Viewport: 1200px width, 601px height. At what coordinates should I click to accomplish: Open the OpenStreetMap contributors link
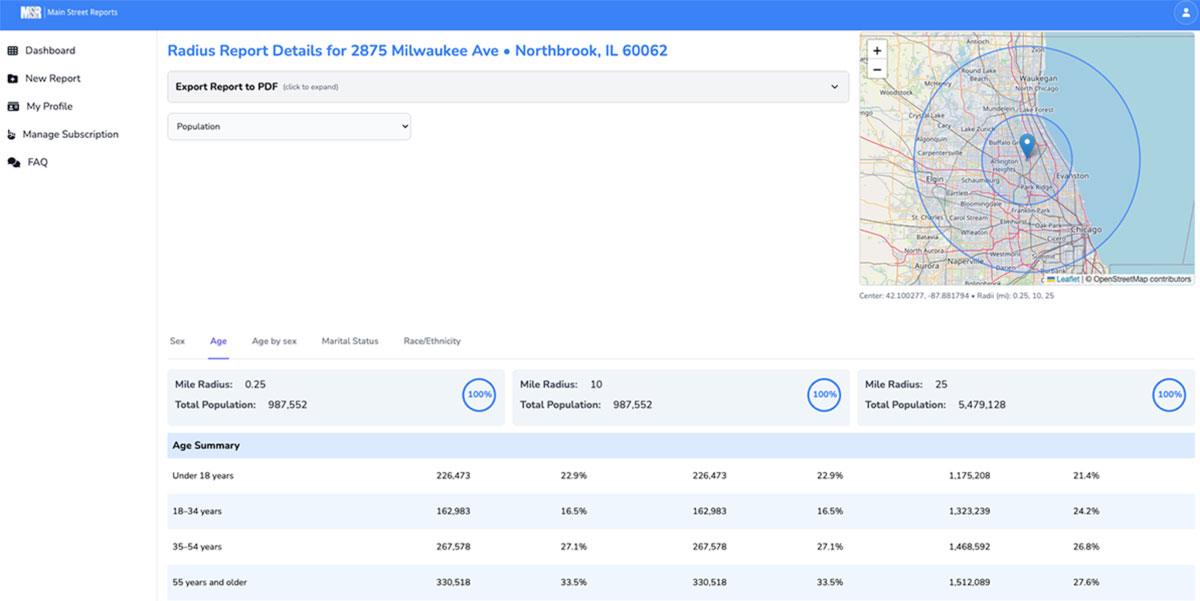click(x=1140, y=278)
